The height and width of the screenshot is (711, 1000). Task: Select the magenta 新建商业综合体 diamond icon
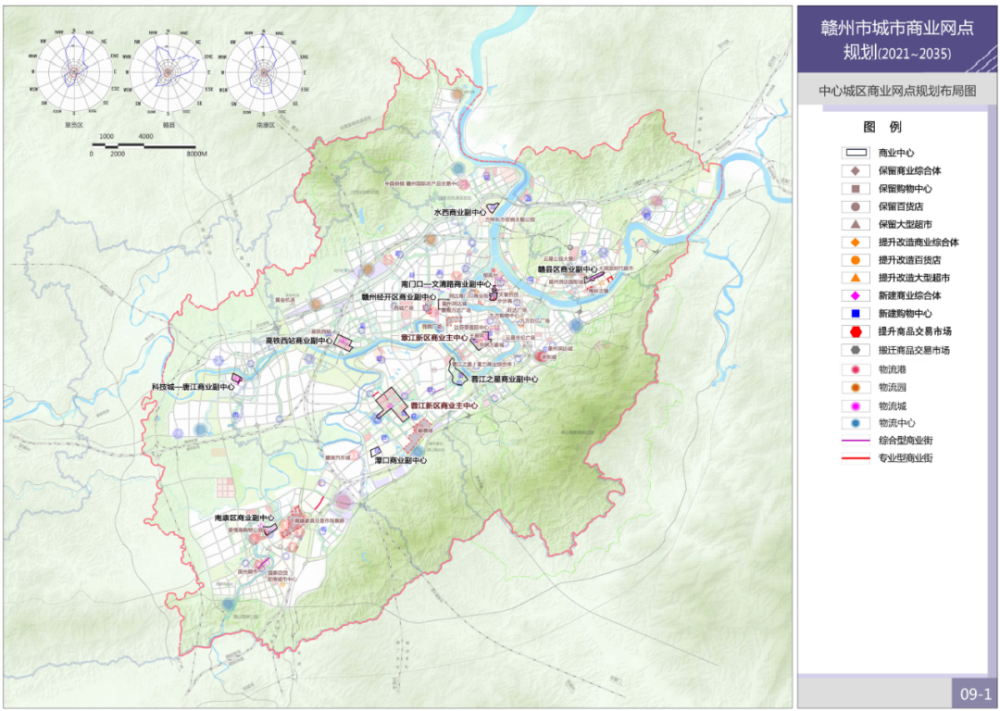855,296
